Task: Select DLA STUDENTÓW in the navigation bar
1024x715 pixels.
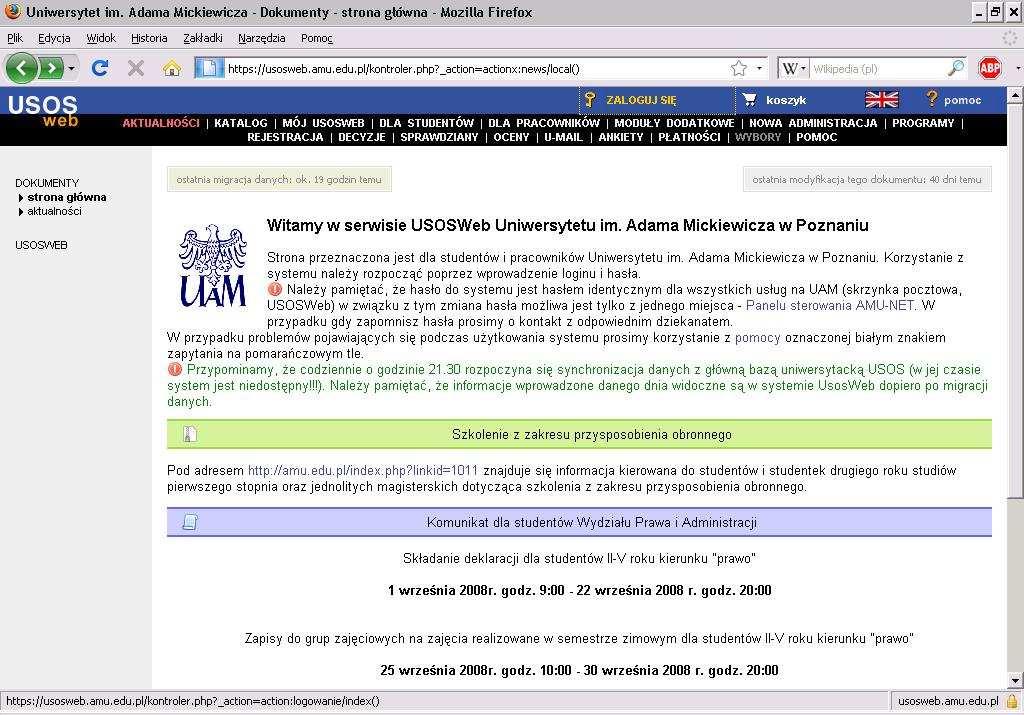Action: point(426,123)
